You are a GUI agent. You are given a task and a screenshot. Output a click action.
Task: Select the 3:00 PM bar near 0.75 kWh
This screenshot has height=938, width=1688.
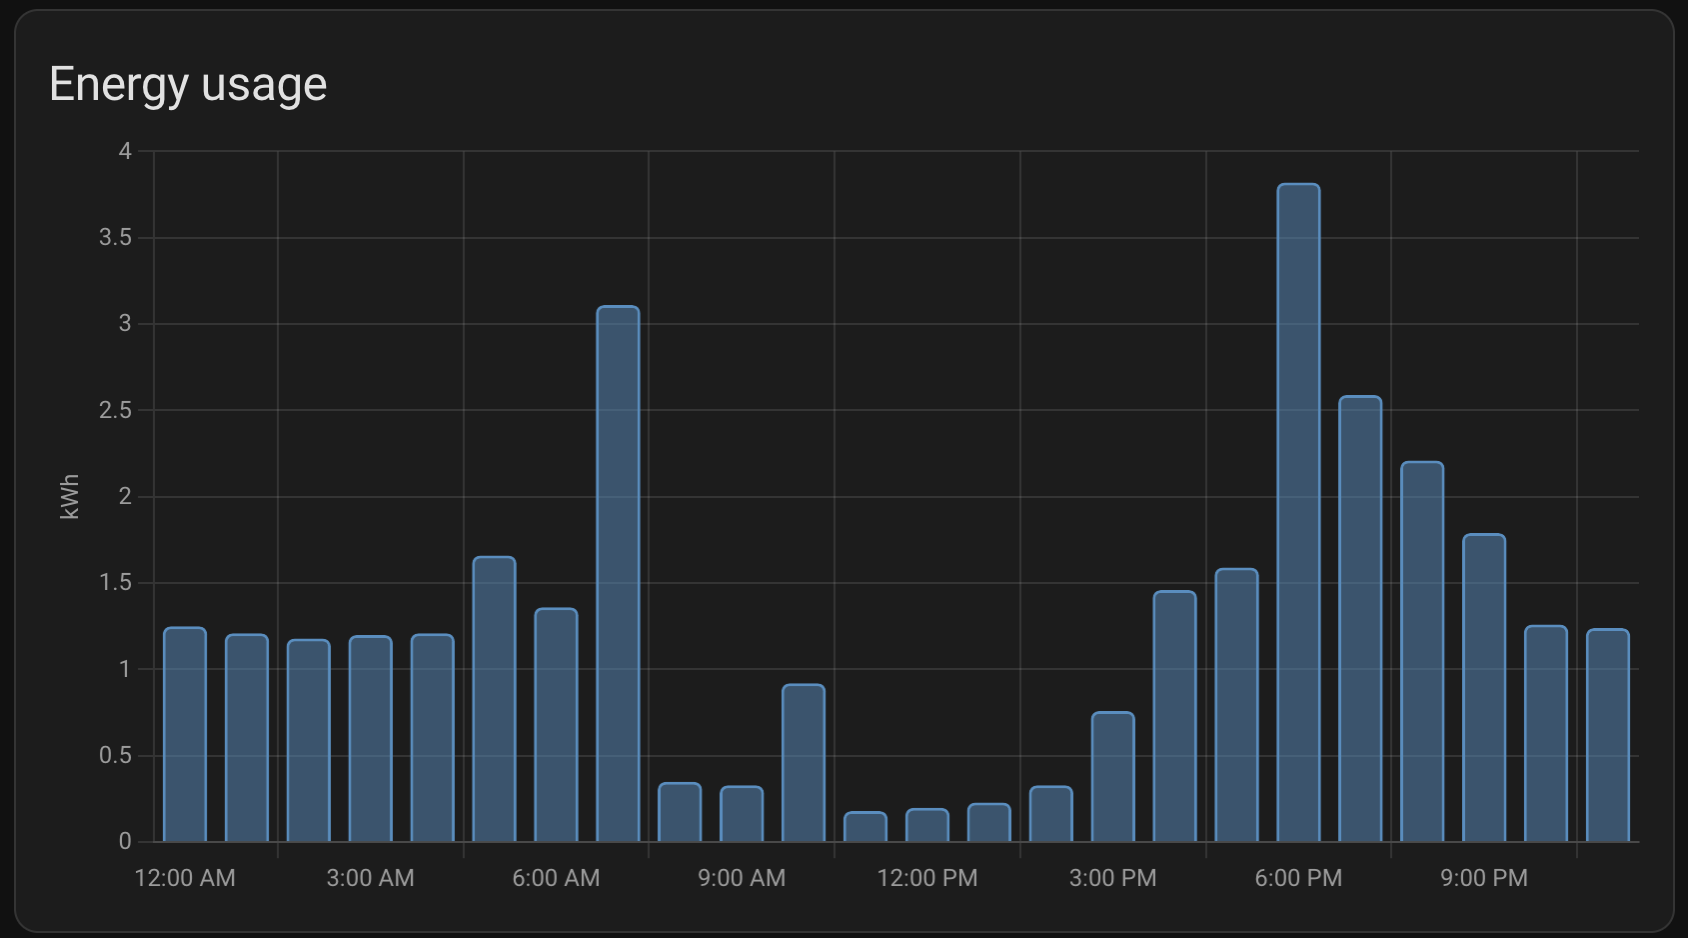coord(1113,776)
